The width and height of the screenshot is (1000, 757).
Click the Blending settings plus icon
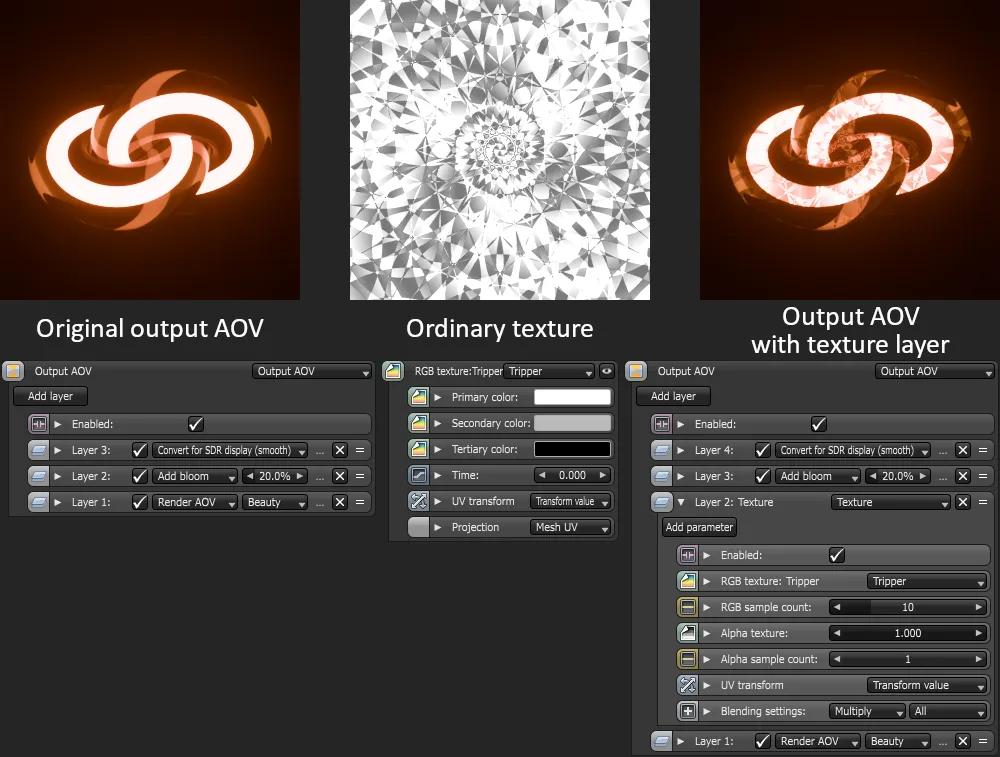(x=687, y=711)
